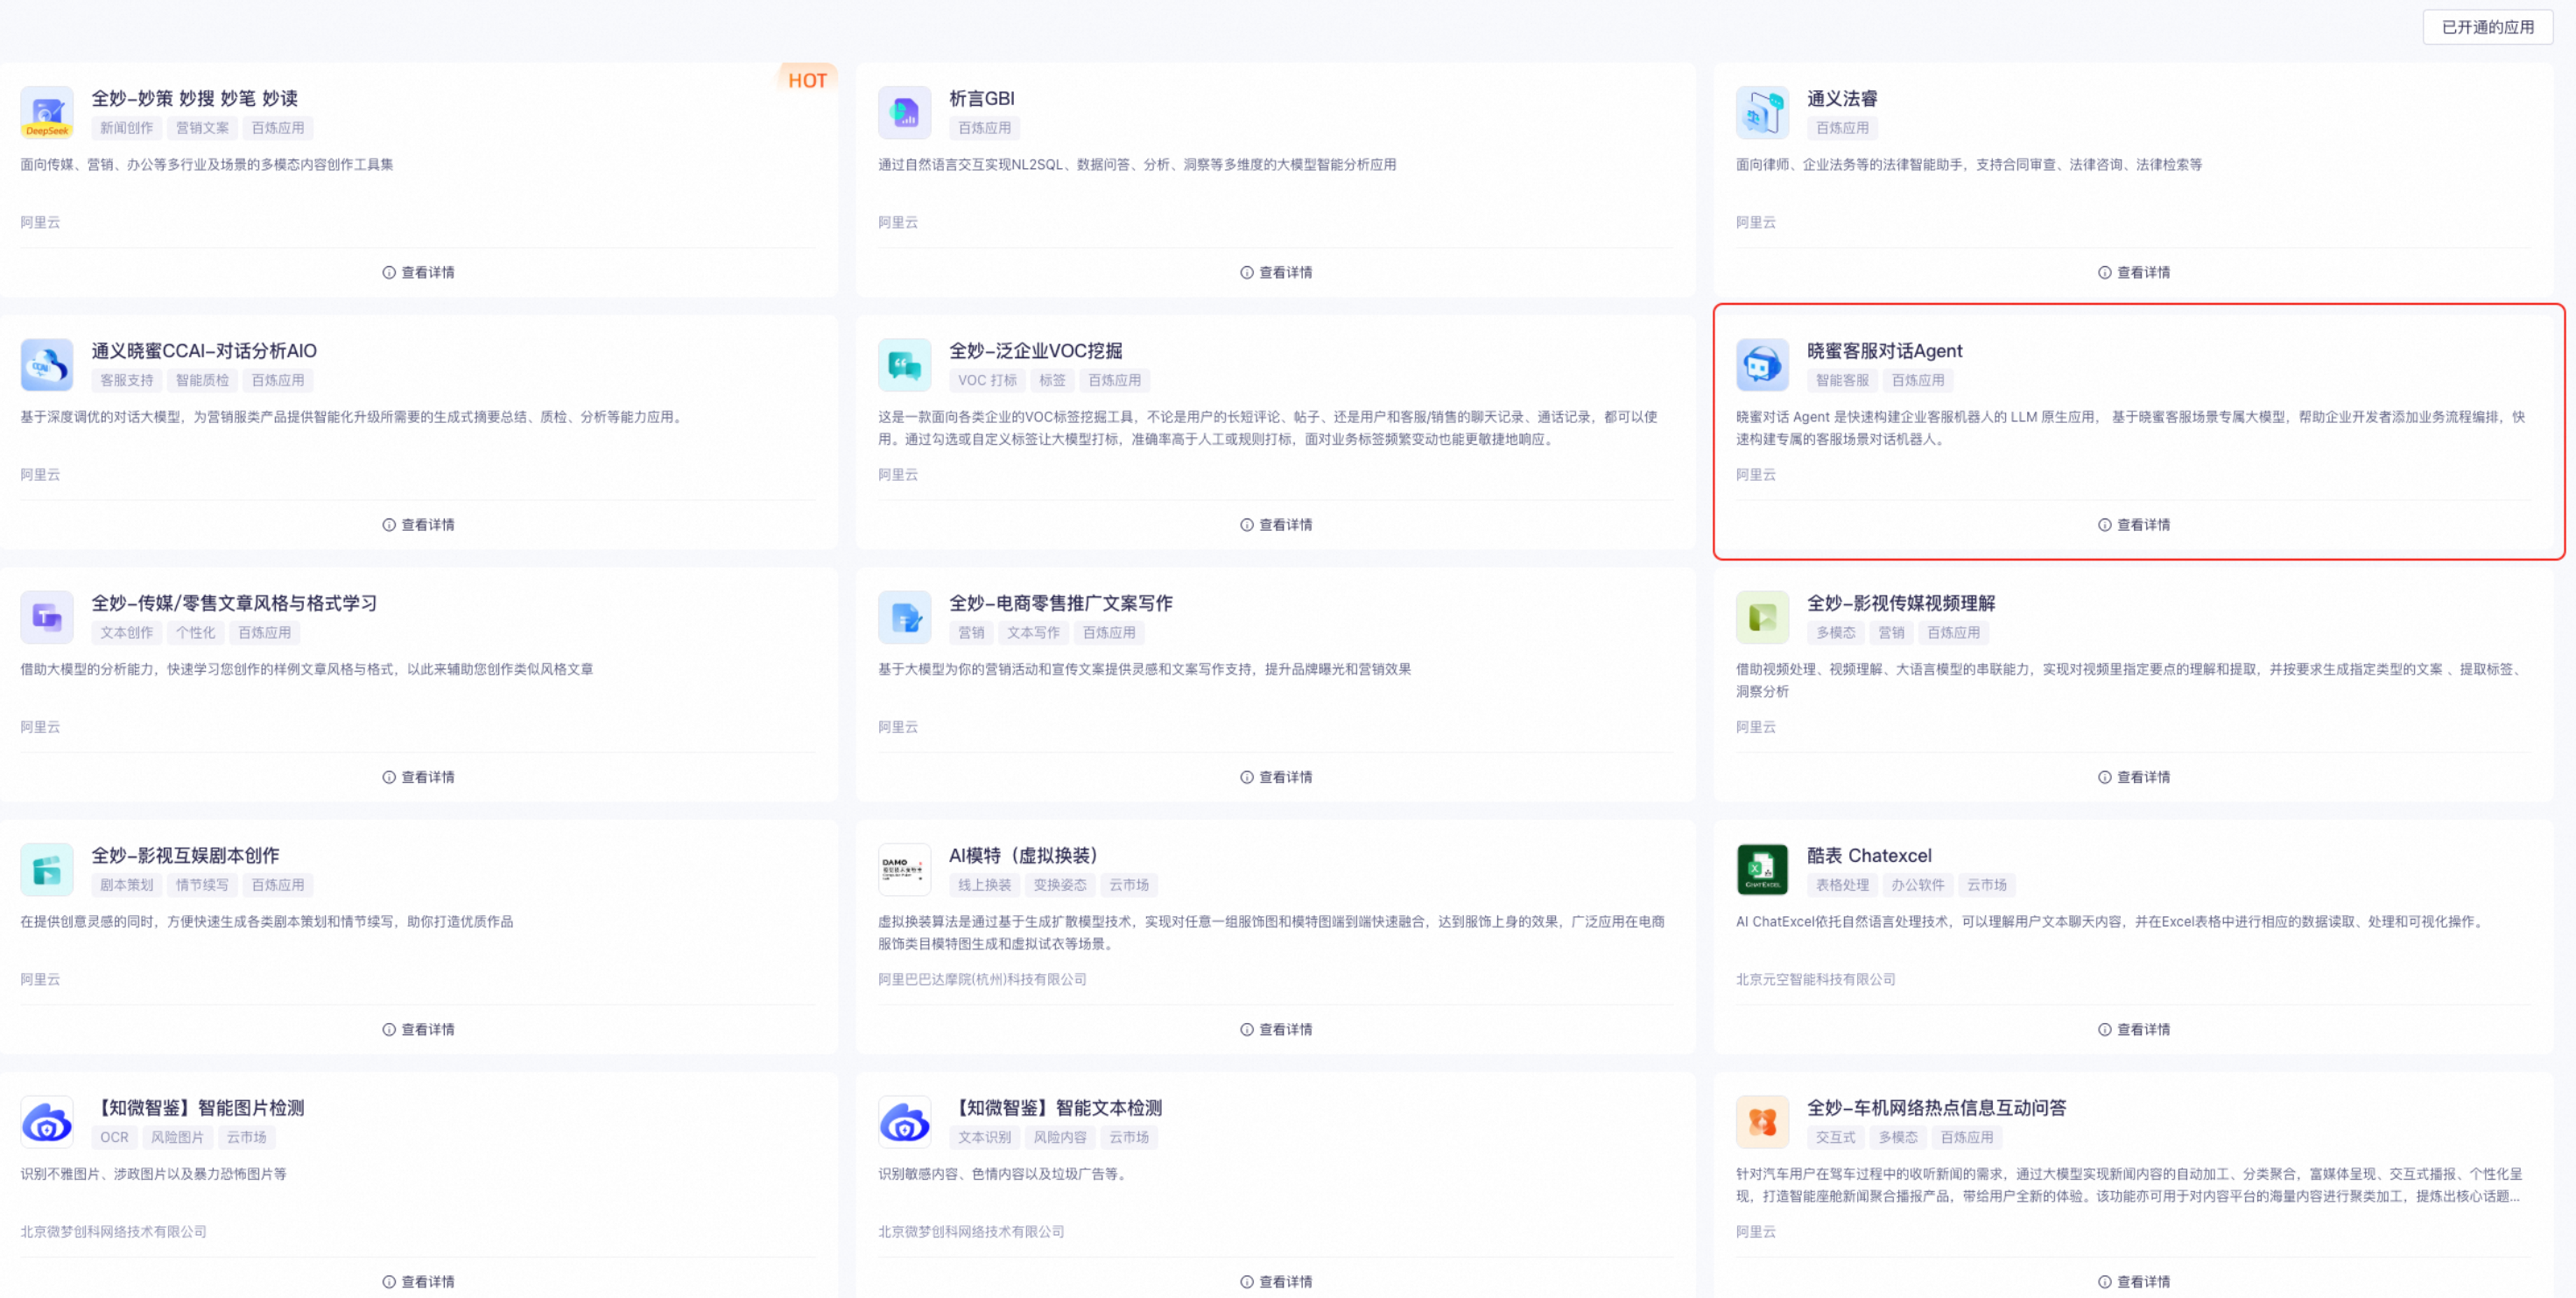
Task: Select the 客服支持 tag
Action: point(127,380)
